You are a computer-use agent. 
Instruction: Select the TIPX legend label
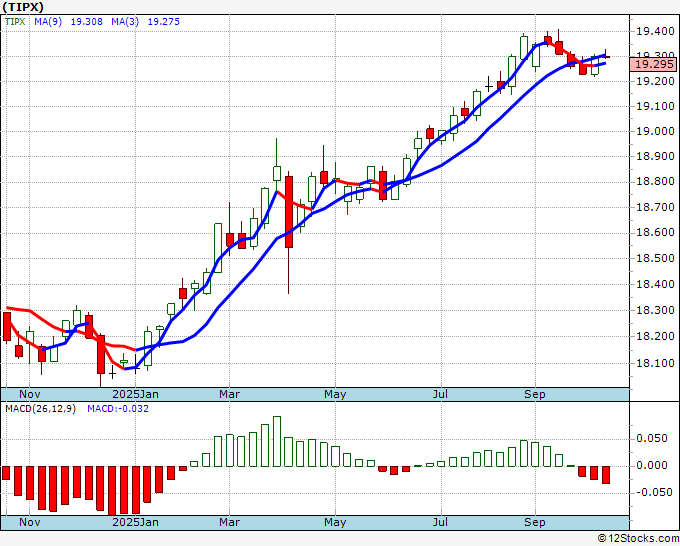tap(15, 22)
